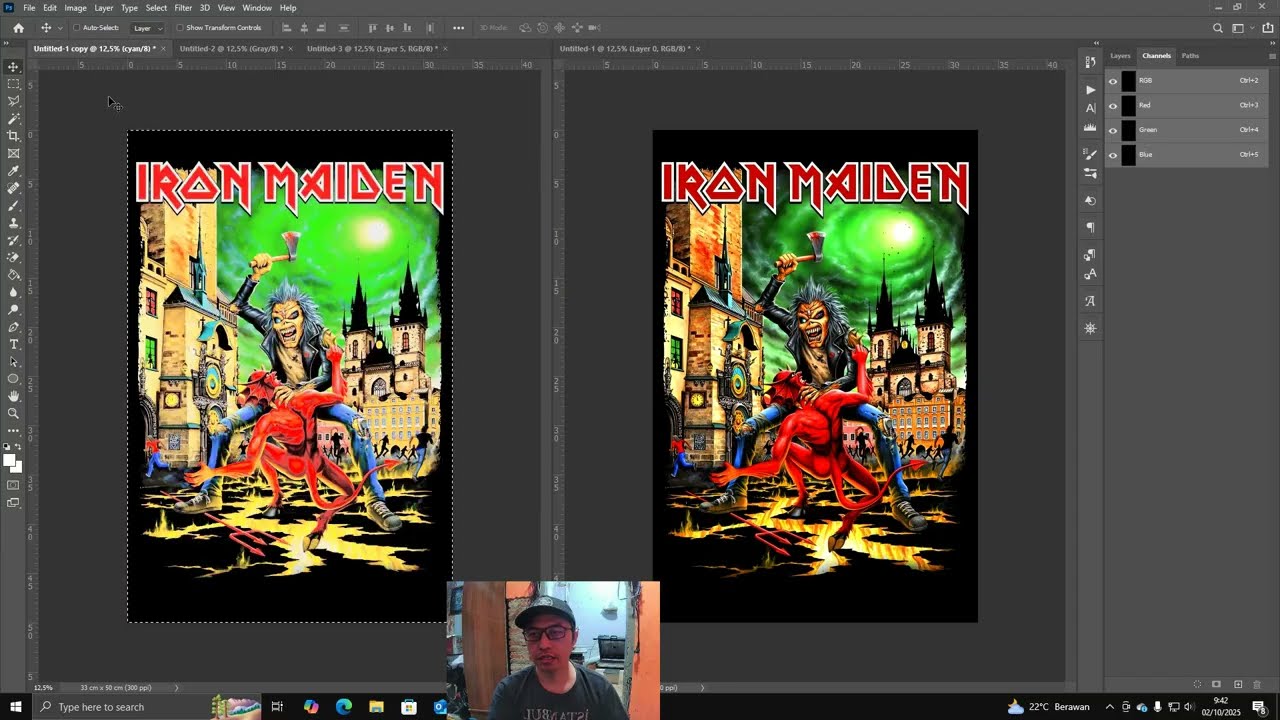Click Delete current channel trash icon
1280x720 pixels.
(x=1257, y=685)
